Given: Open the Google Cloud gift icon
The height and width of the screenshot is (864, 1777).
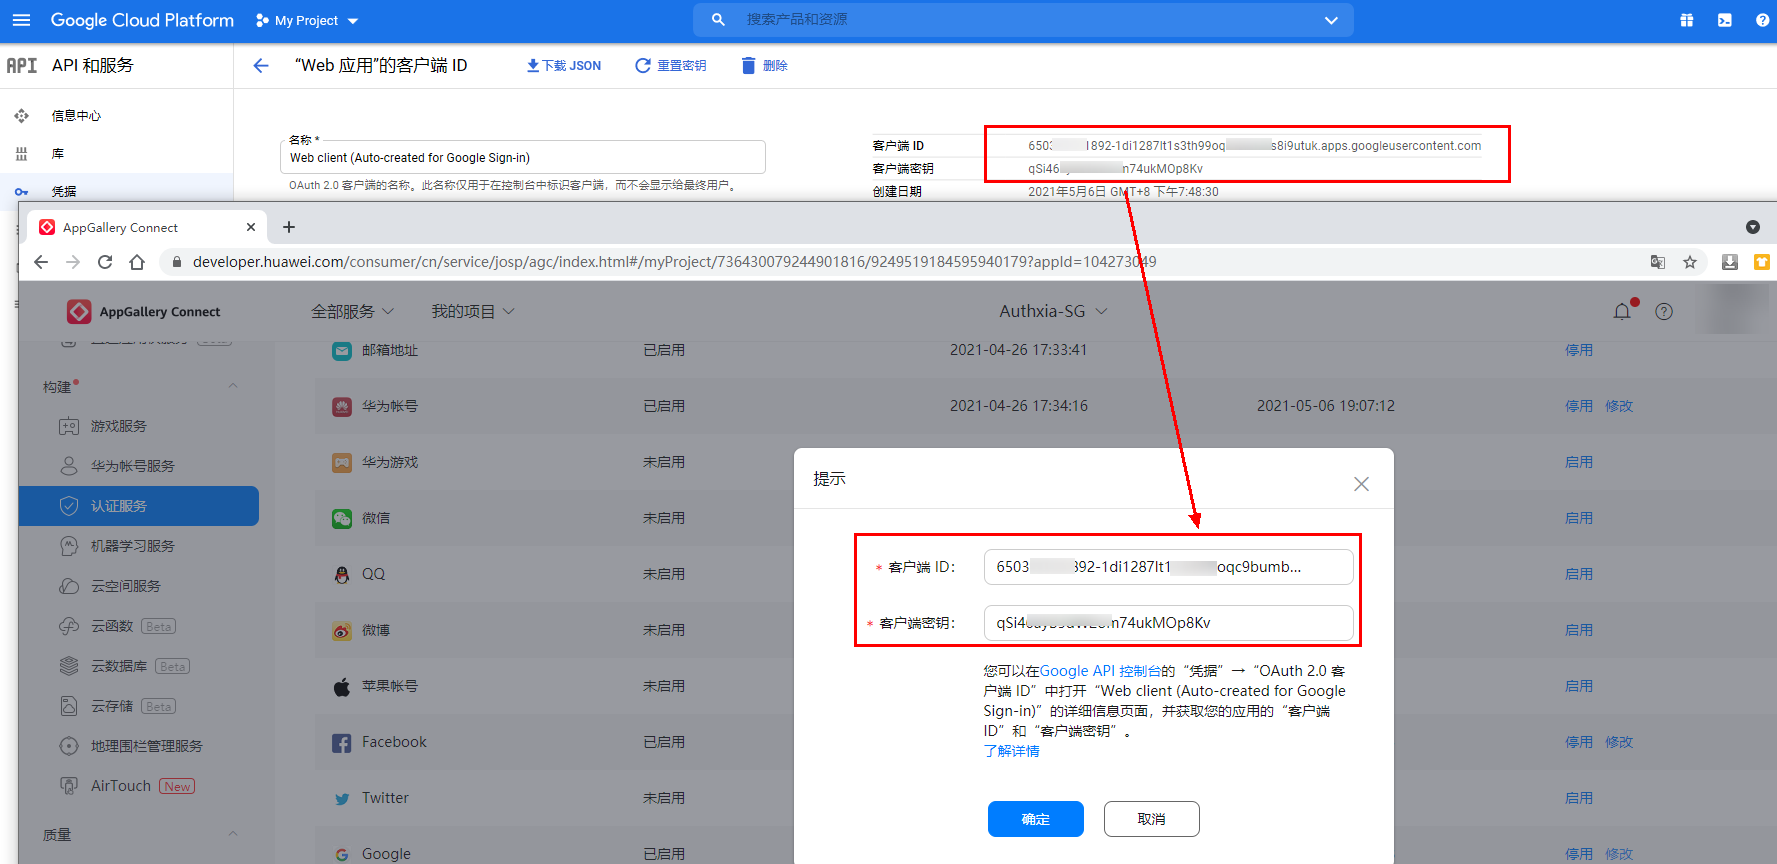Looking at the screenshot, I should [x=1687, y=20].
